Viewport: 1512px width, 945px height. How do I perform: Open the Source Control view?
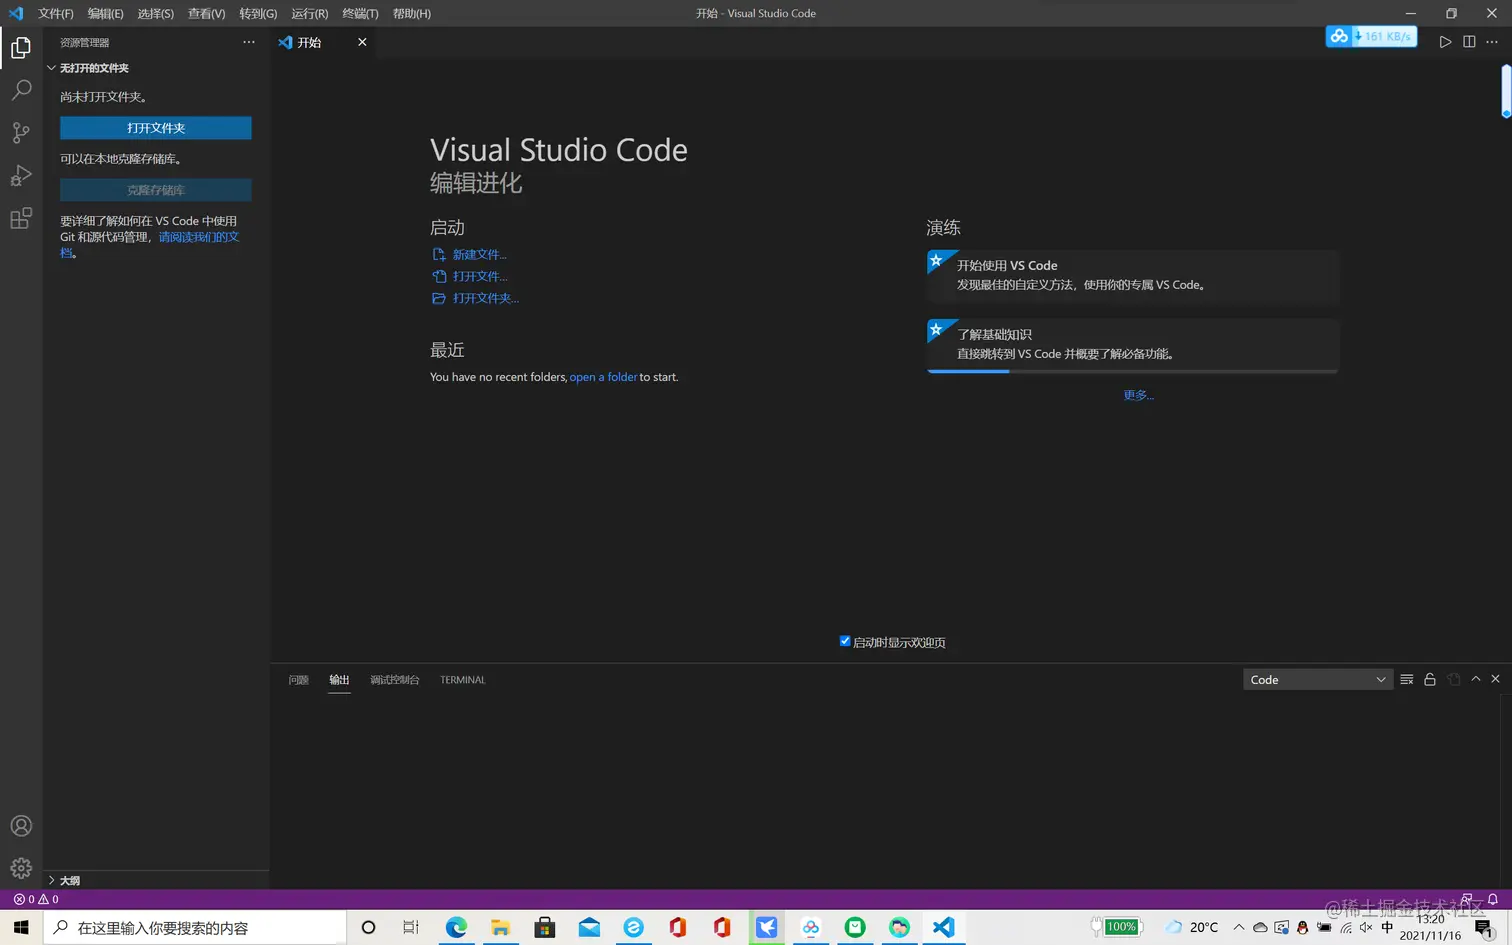click(x=21, y=133)
